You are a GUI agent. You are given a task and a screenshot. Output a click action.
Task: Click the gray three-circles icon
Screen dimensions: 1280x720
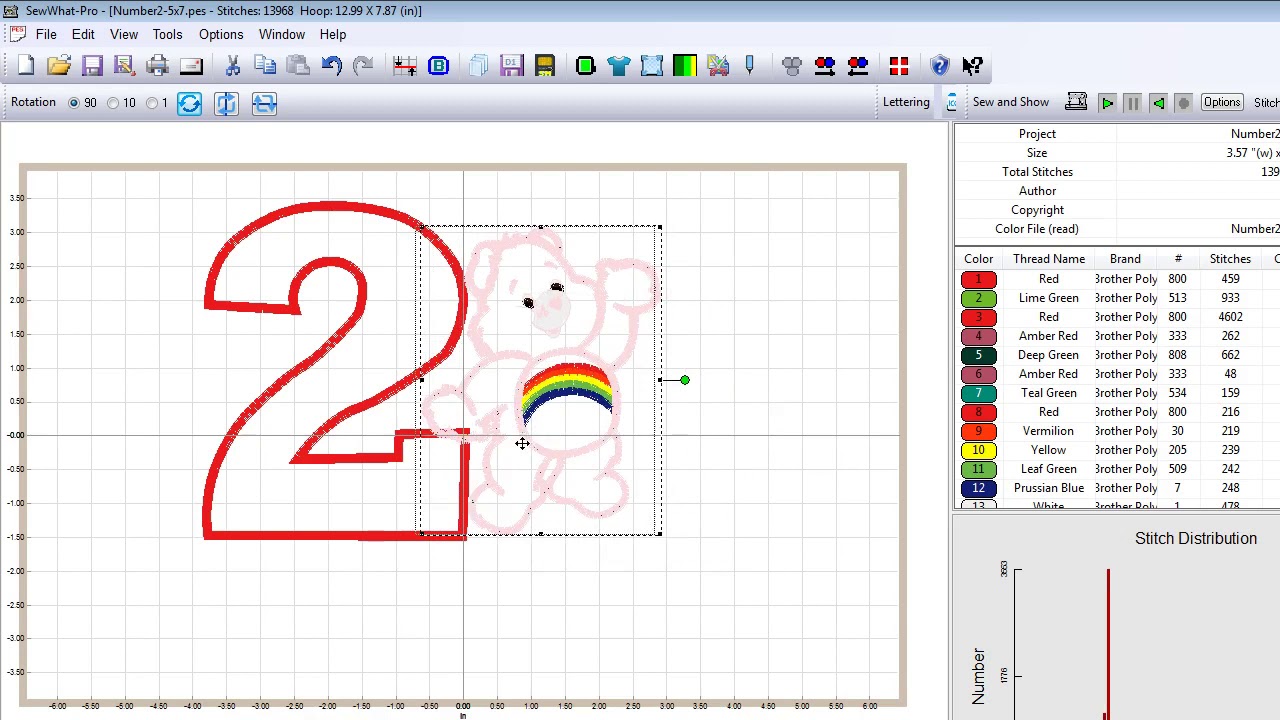coord(792,66)
